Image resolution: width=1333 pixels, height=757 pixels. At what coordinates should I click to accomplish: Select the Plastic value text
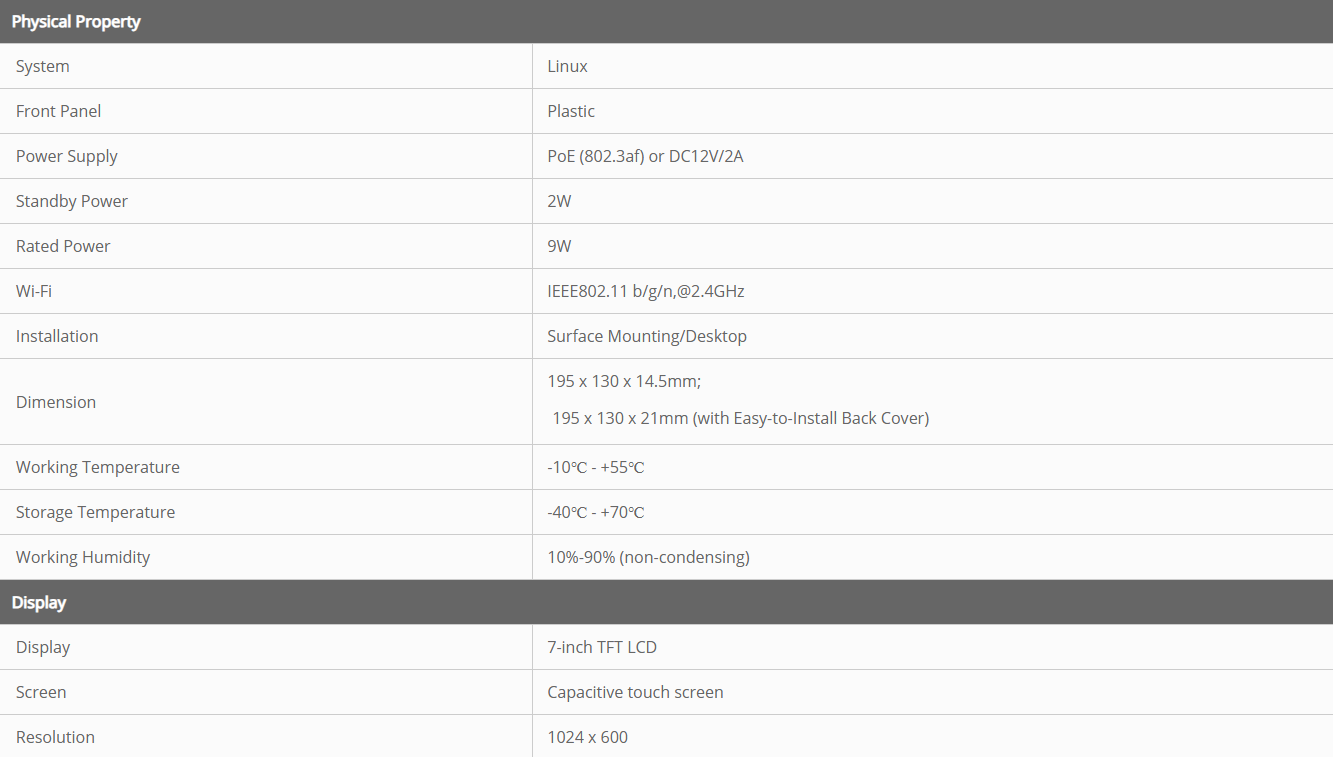(571, 111)
